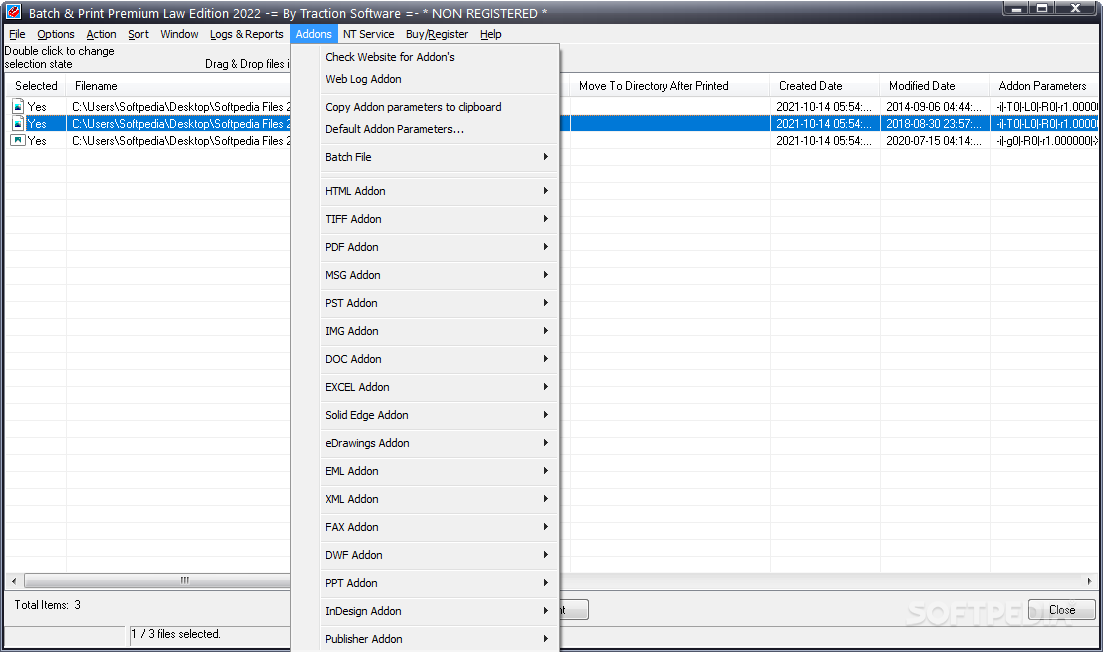Click Move To Directory After Printed header

(x=669, y=86)
